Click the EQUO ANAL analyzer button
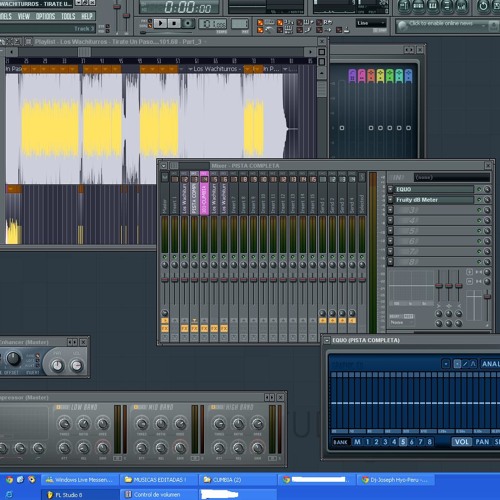 coord(490,364)
